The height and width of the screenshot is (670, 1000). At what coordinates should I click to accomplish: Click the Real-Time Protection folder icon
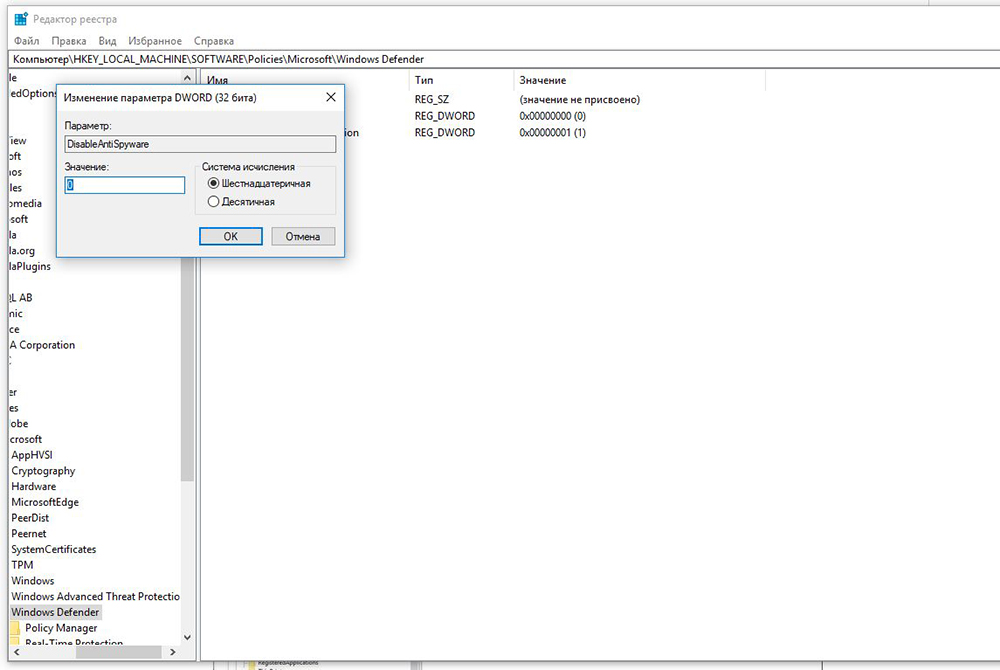coord(16,644)
